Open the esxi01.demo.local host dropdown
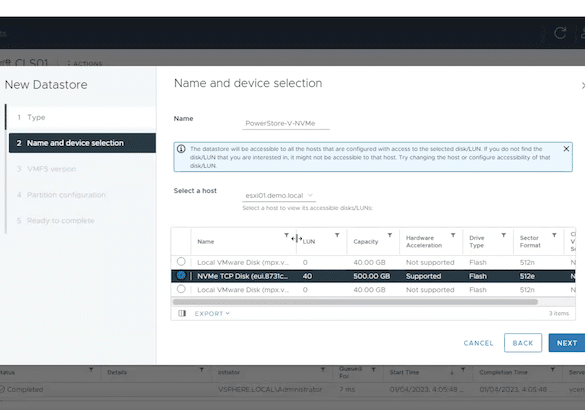585x410 pixels. point(279,195)
